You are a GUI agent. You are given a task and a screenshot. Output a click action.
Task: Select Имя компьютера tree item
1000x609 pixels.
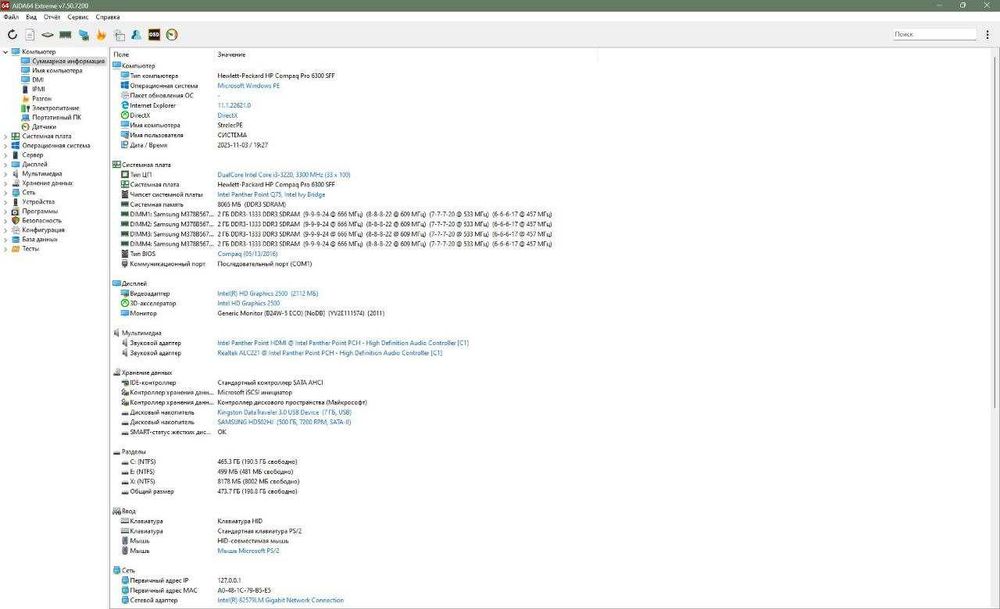[57, 71]
